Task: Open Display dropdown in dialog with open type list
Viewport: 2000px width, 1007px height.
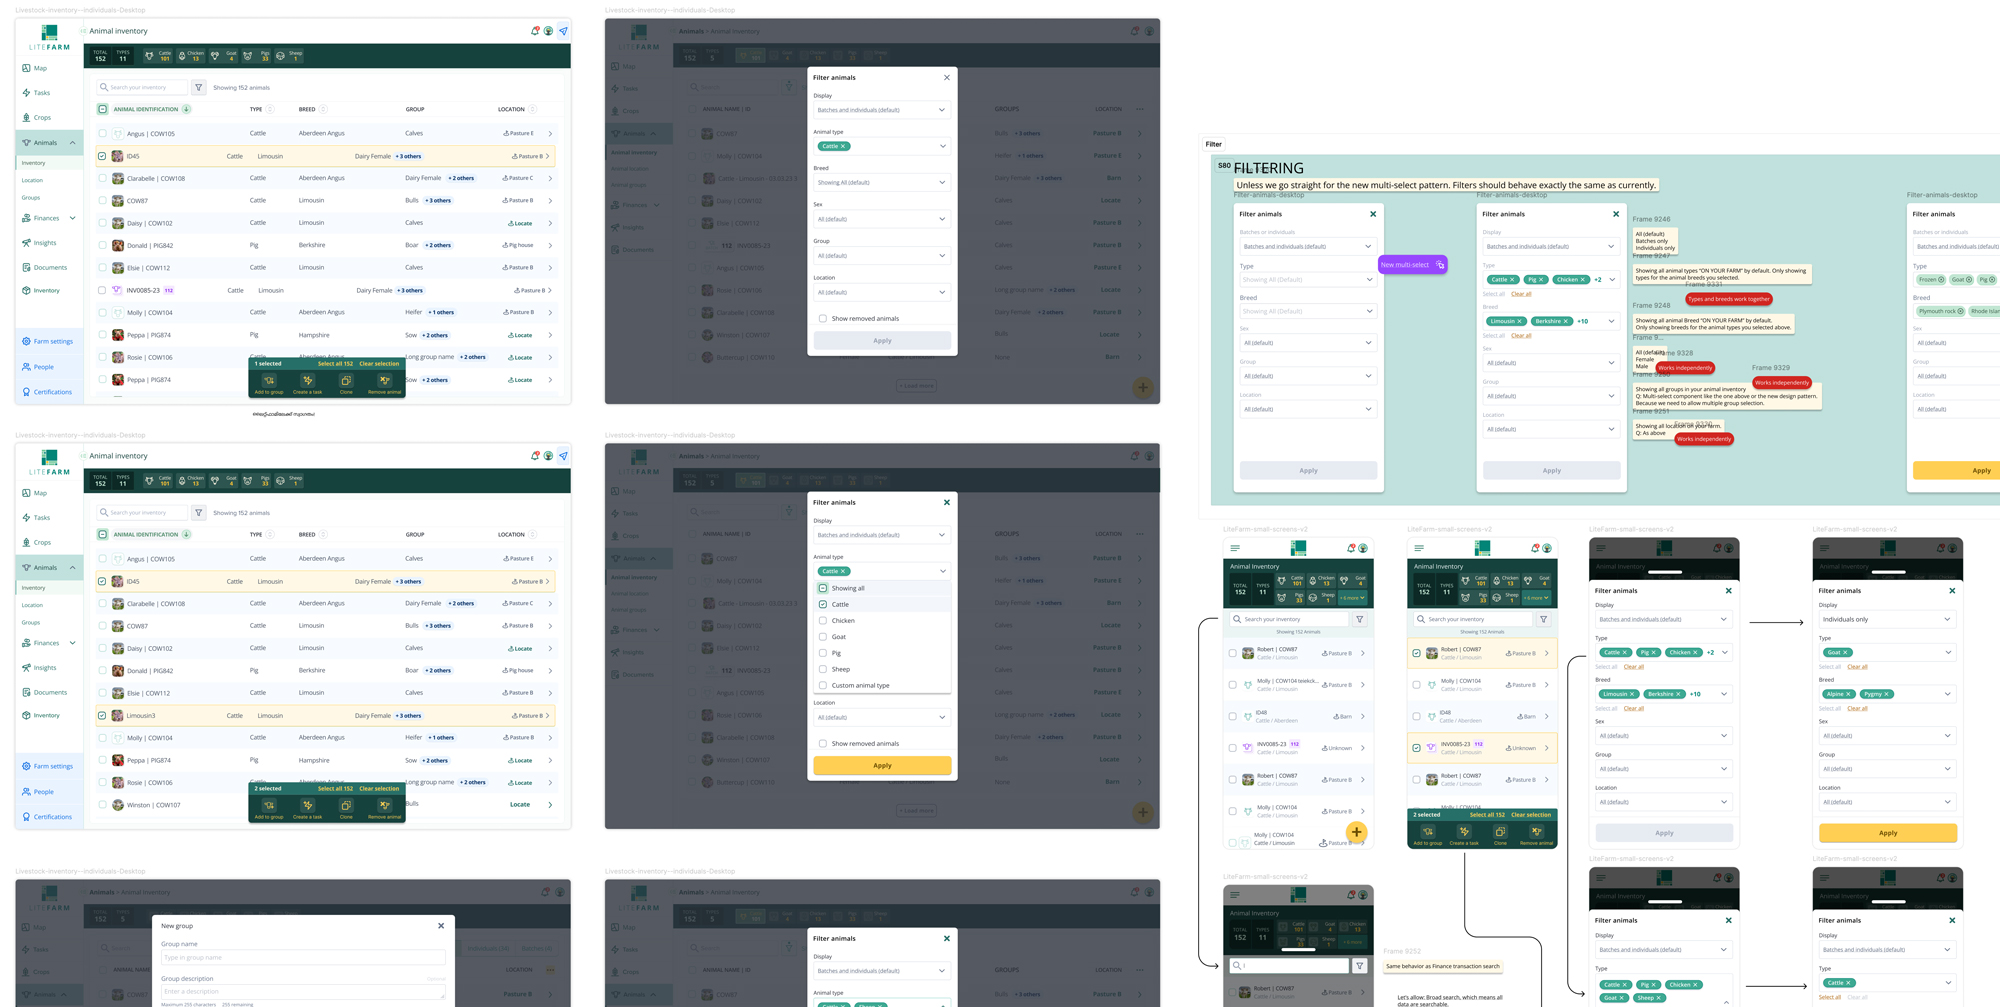Action: click(x=882, y=535)
